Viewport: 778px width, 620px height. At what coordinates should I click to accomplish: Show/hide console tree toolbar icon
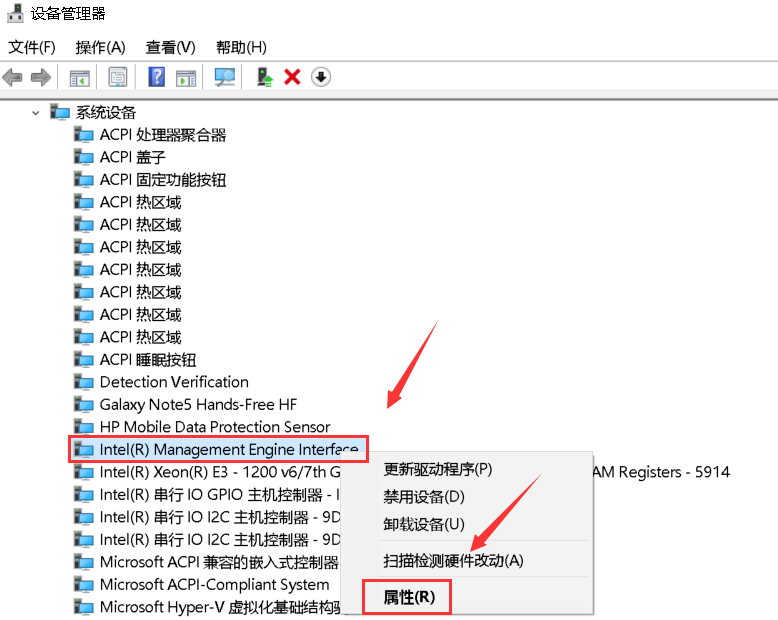[79, 77]
